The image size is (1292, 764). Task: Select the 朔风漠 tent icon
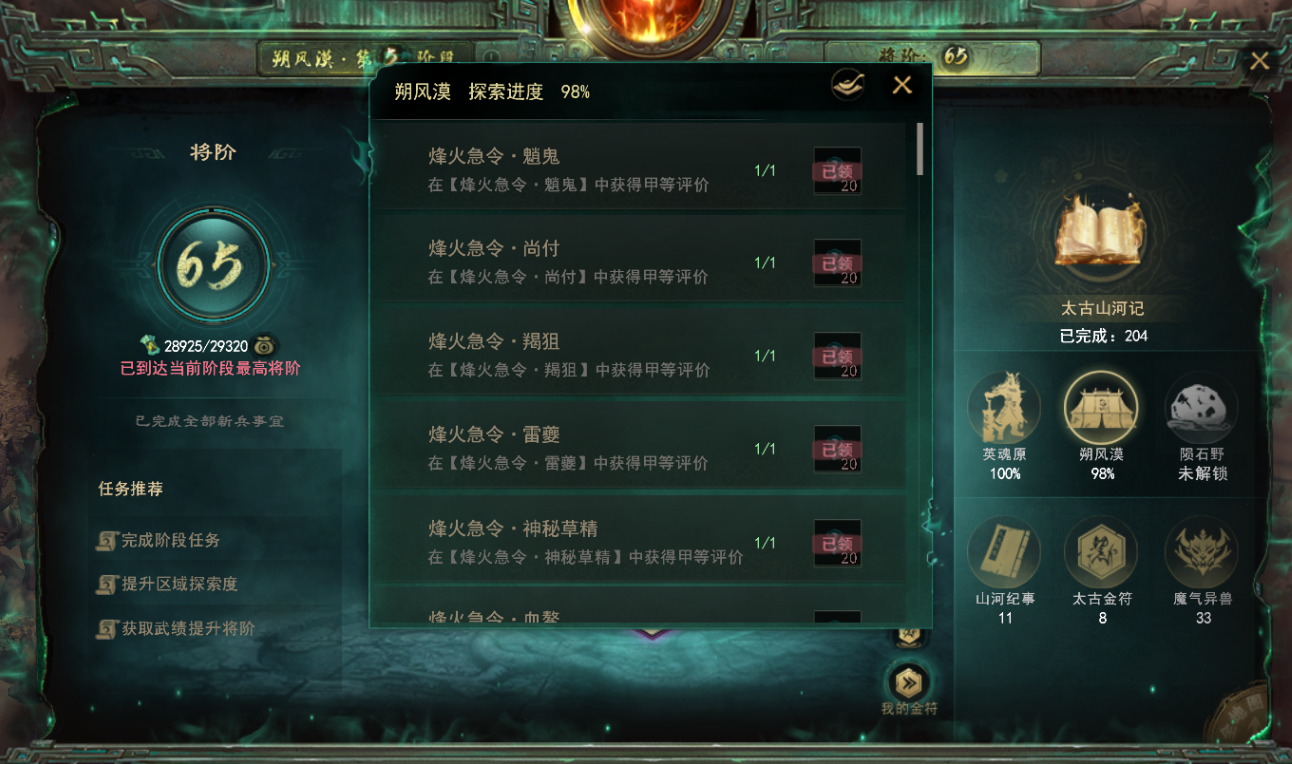coord(1101,408)
